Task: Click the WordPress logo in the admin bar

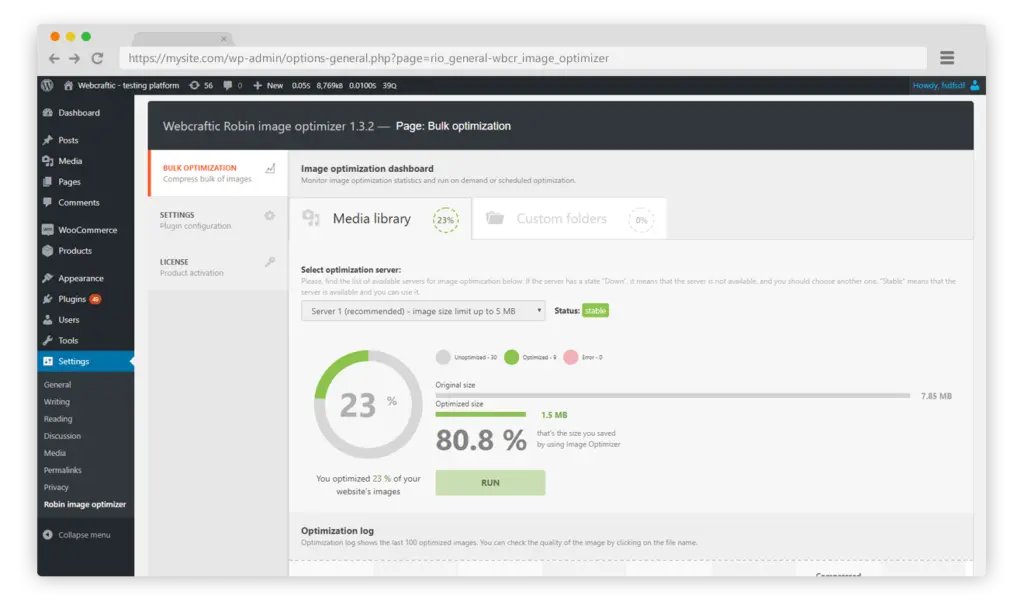Action: coord(49,85)
